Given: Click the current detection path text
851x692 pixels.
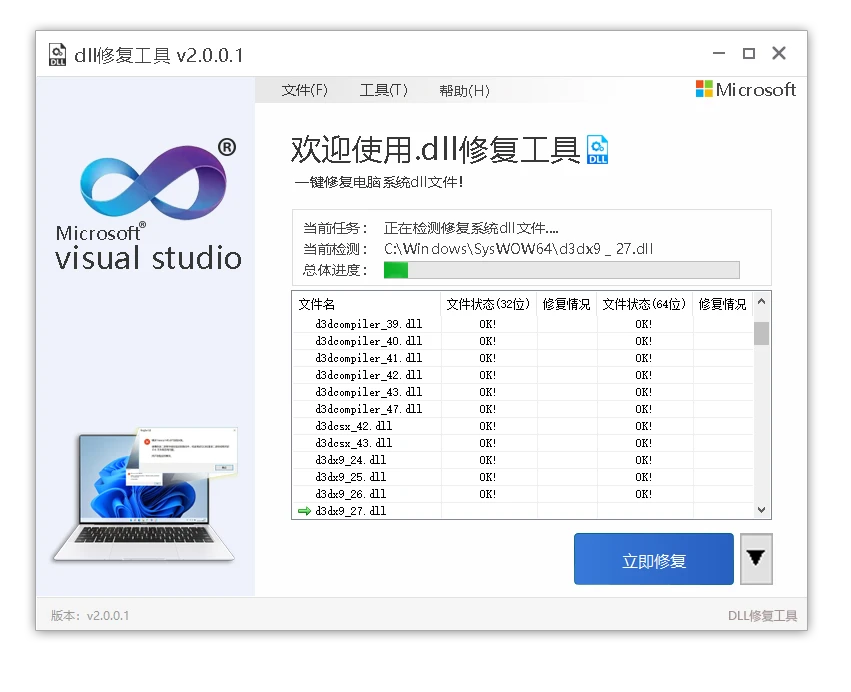Looking at the screenshot, I should (x=518, y=249).
